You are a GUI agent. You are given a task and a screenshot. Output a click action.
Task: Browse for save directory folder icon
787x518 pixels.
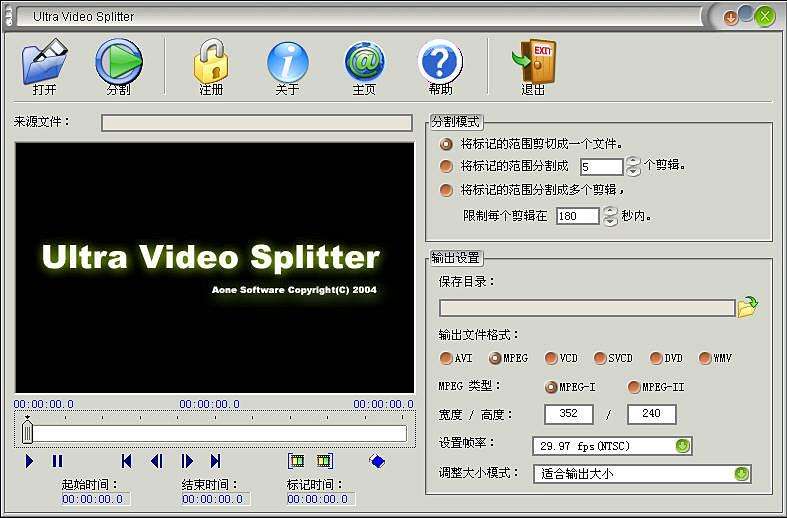(x=748, y=307)
